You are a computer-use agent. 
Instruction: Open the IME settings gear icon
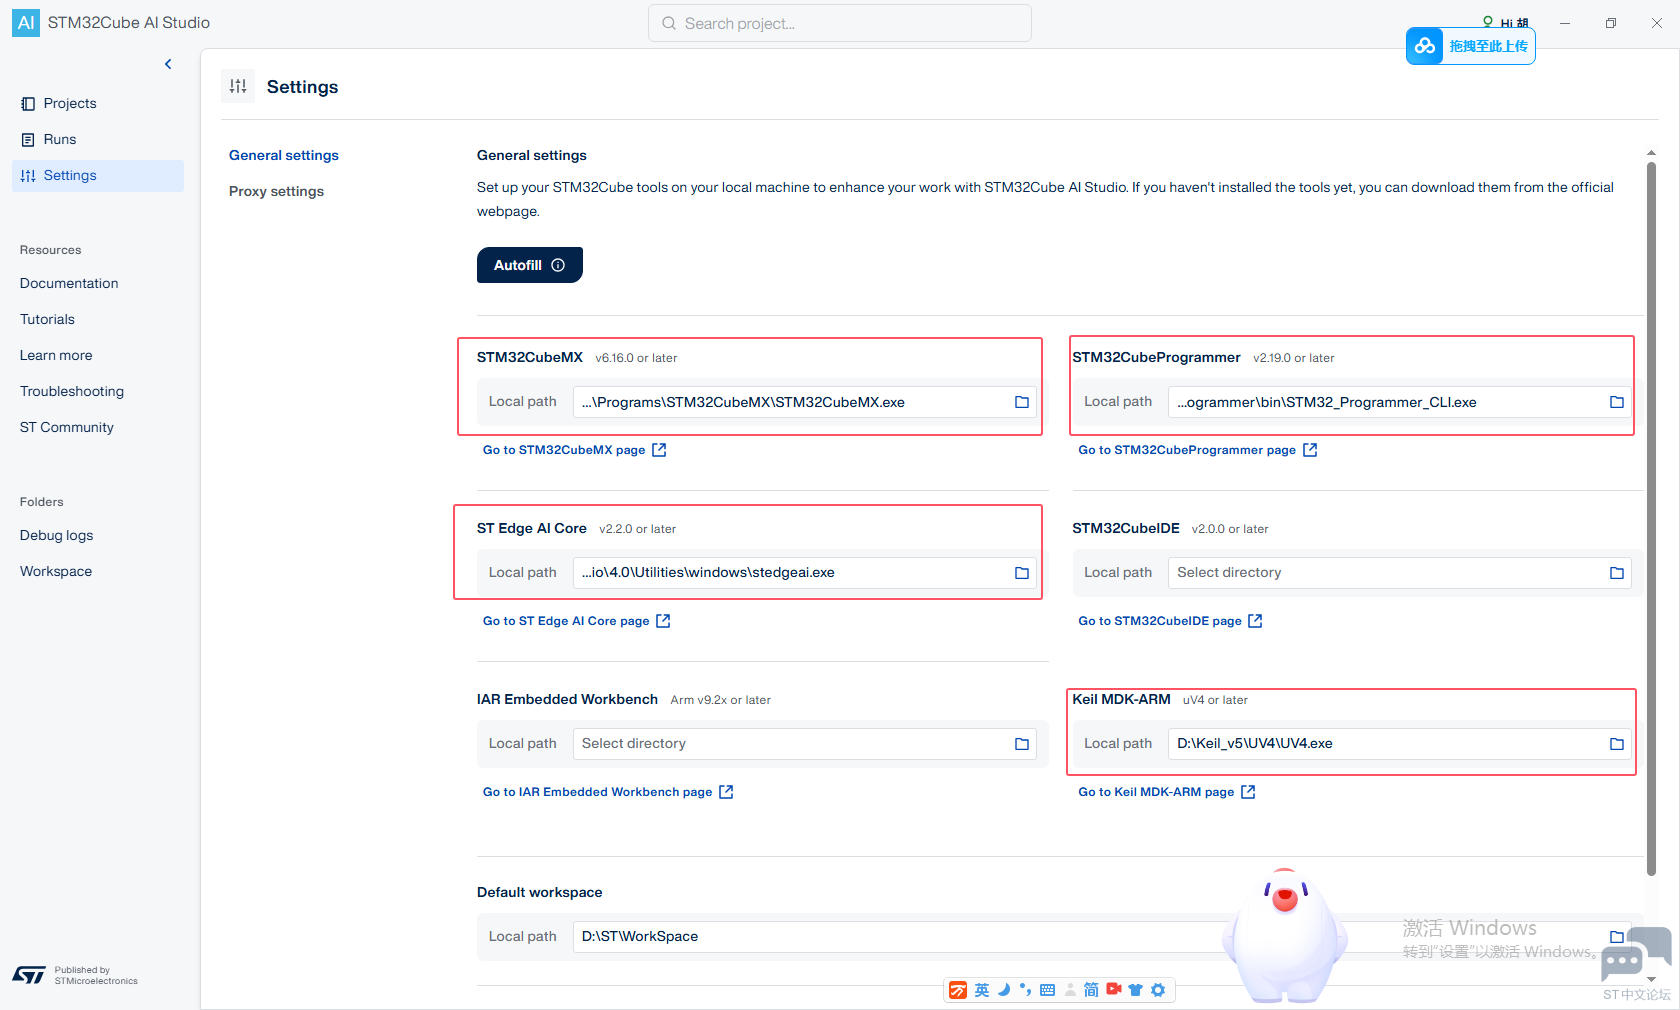pyautogui.click(x=1158, y=990)
